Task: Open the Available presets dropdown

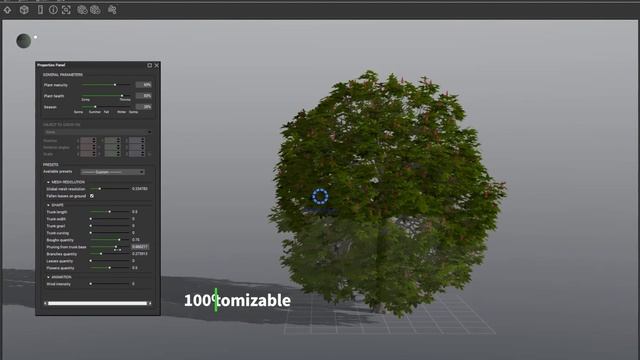Action: coord(113,172)
